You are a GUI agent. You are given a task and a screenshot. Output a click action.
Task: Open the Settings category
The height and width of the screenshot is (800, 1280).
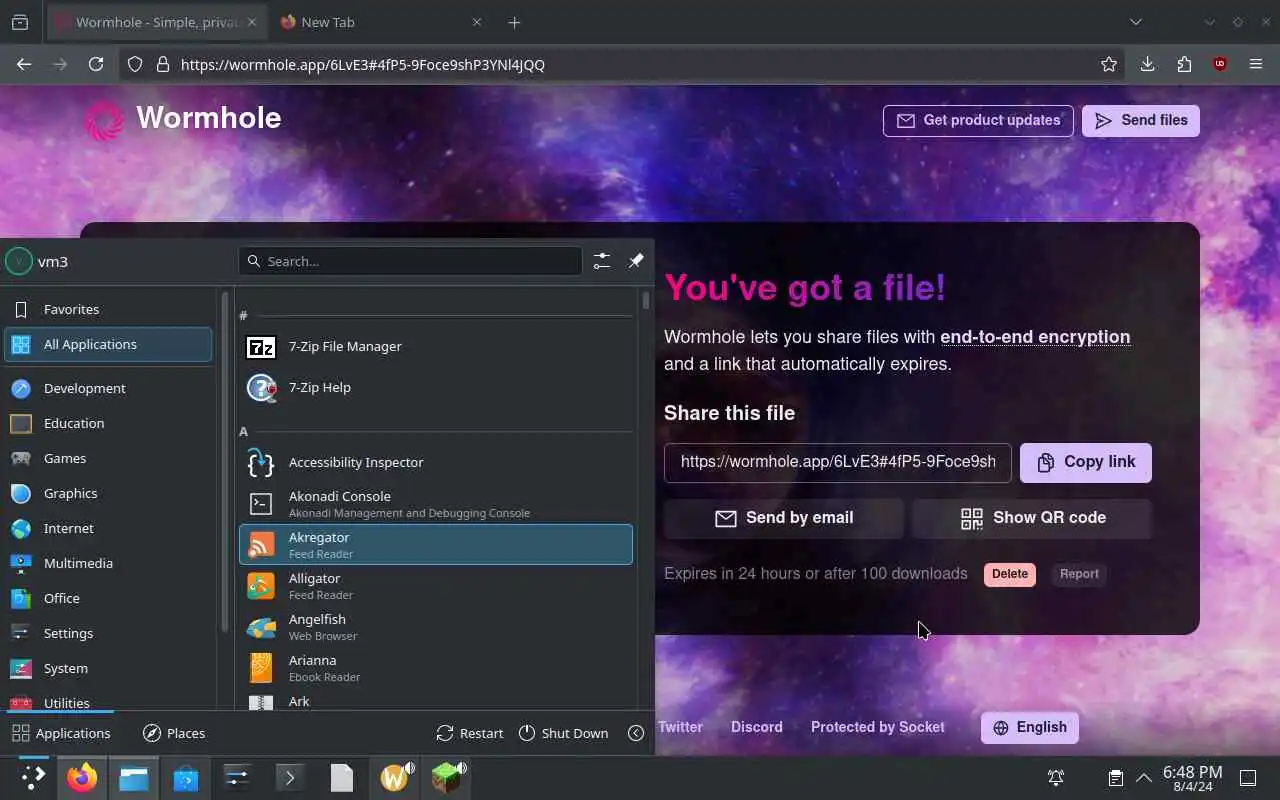point(108,633)
